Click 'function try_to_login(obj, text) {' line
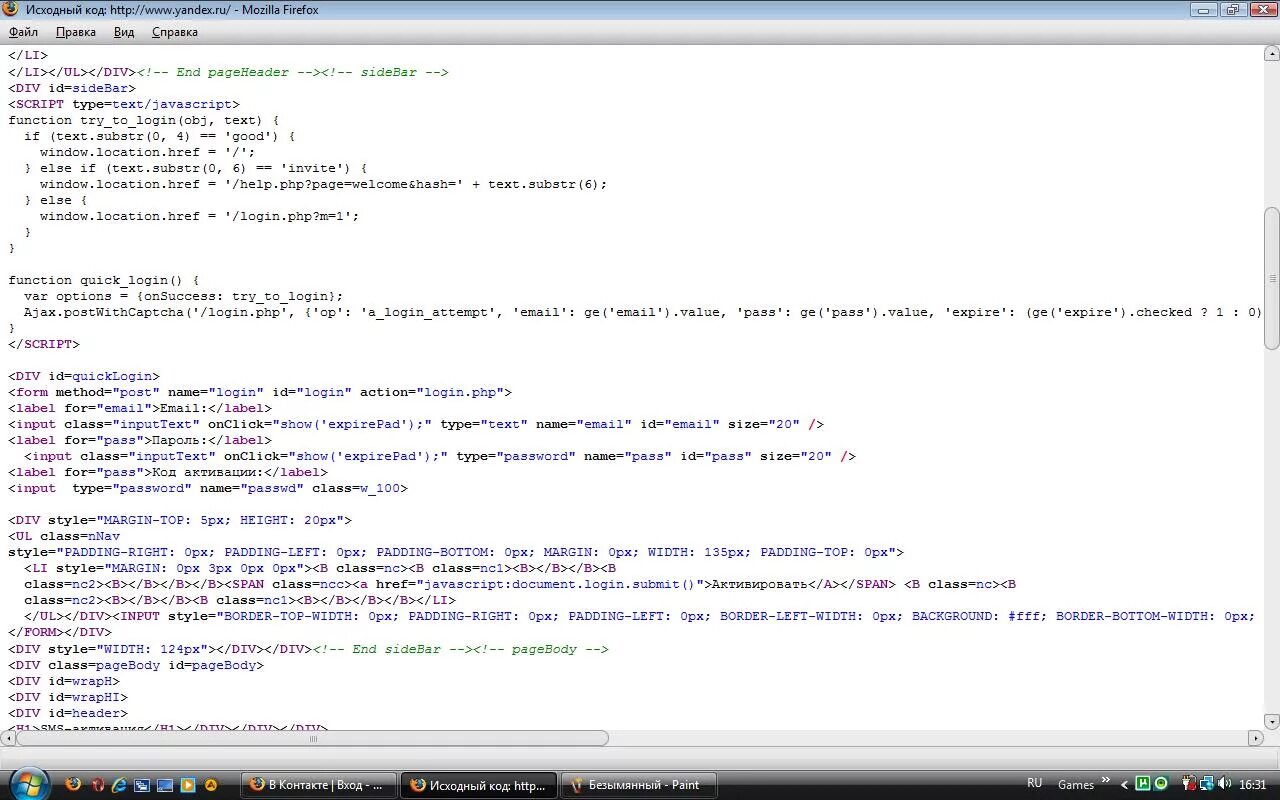 pos(144,120)
